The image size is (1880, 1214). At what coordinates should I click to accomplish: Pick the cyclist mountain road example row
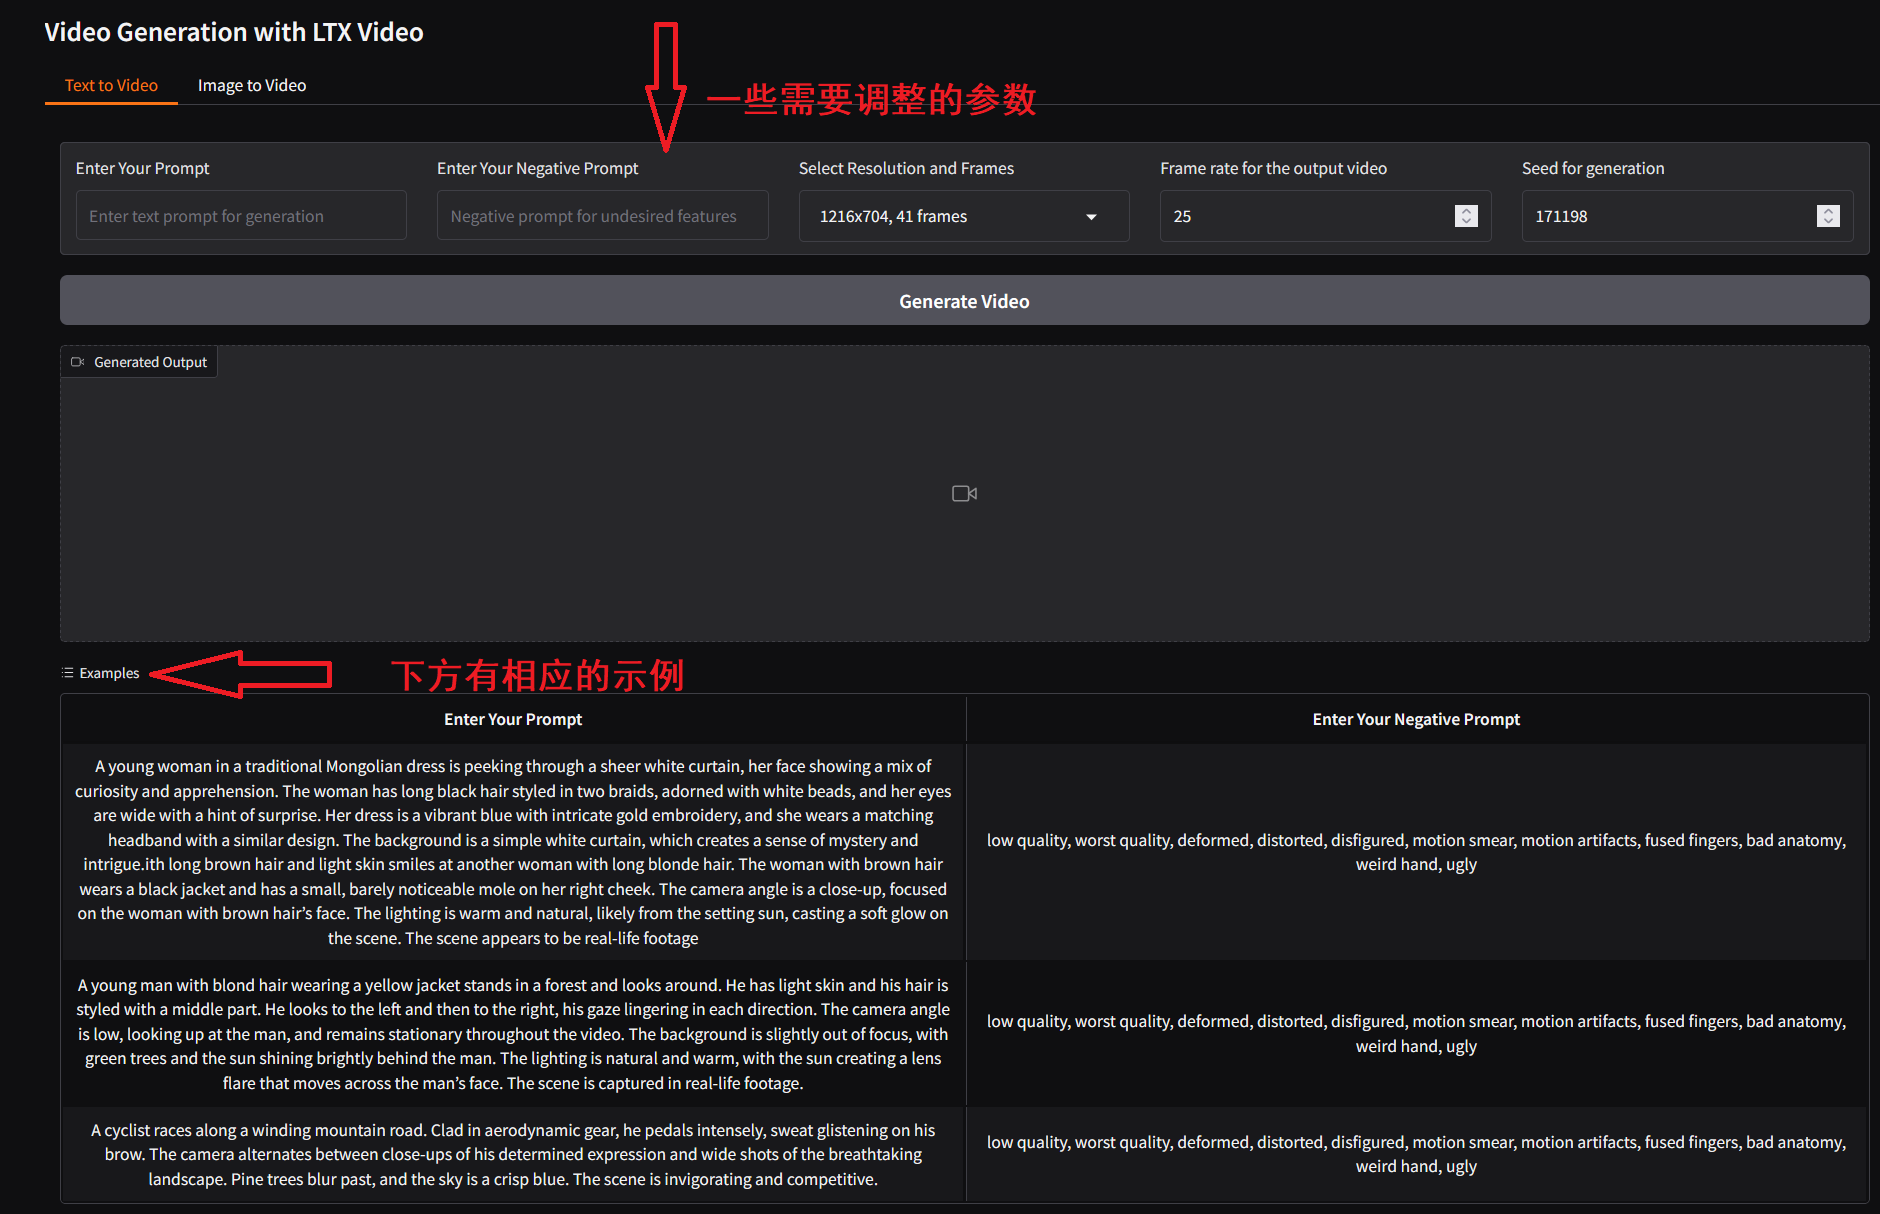pos(513,1154)
